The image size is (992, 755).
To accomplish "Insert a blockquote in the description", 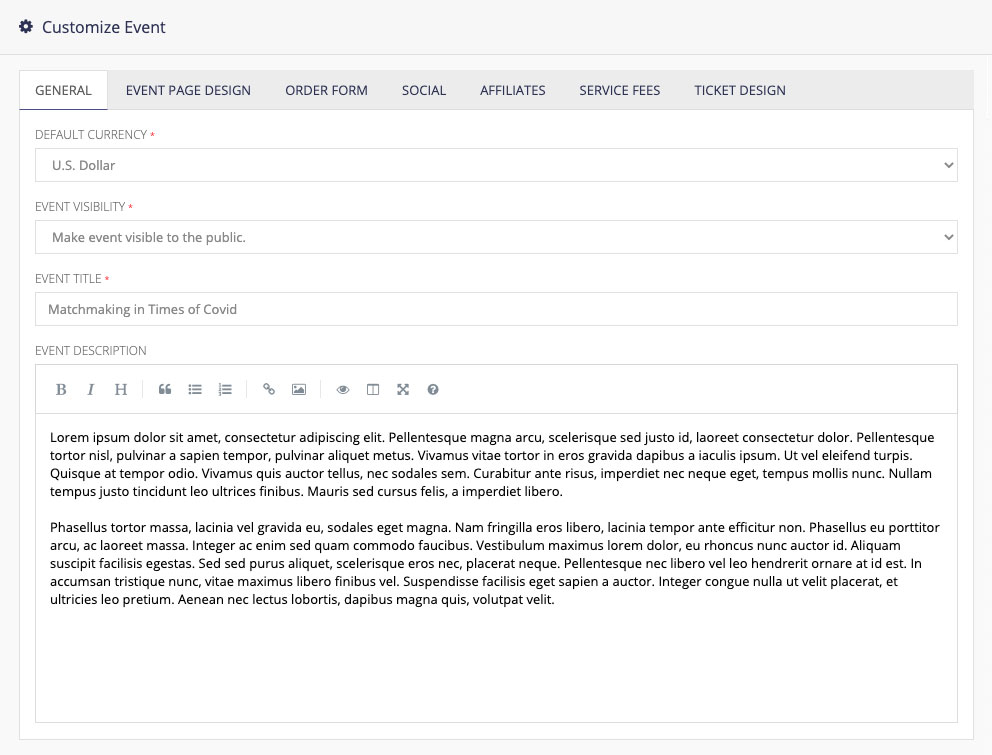I will [164, 389].
